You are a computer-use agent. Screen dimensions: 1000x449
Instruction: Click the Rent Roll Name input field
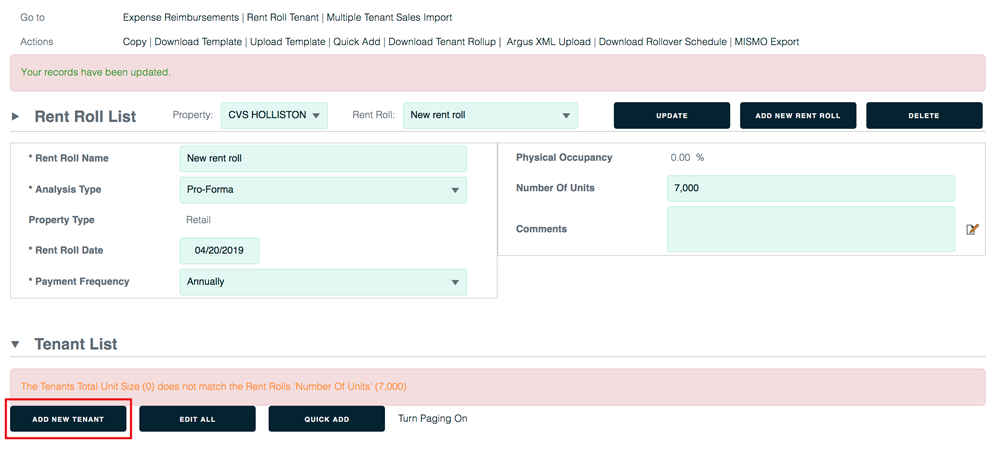[323, 158]
